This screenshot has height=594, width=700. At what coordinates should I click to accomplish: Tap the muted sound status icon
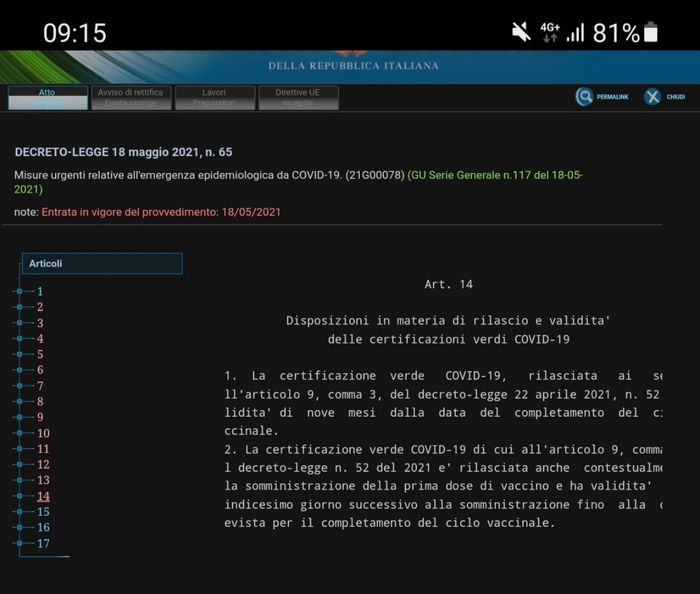click(x=521, y=32)
